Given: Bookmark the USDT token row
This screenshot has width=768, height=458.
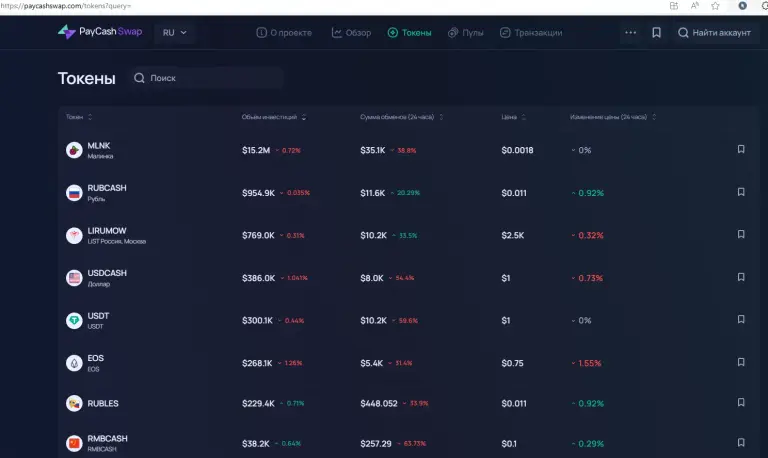Looking at the screenshot, I should 741,319.
